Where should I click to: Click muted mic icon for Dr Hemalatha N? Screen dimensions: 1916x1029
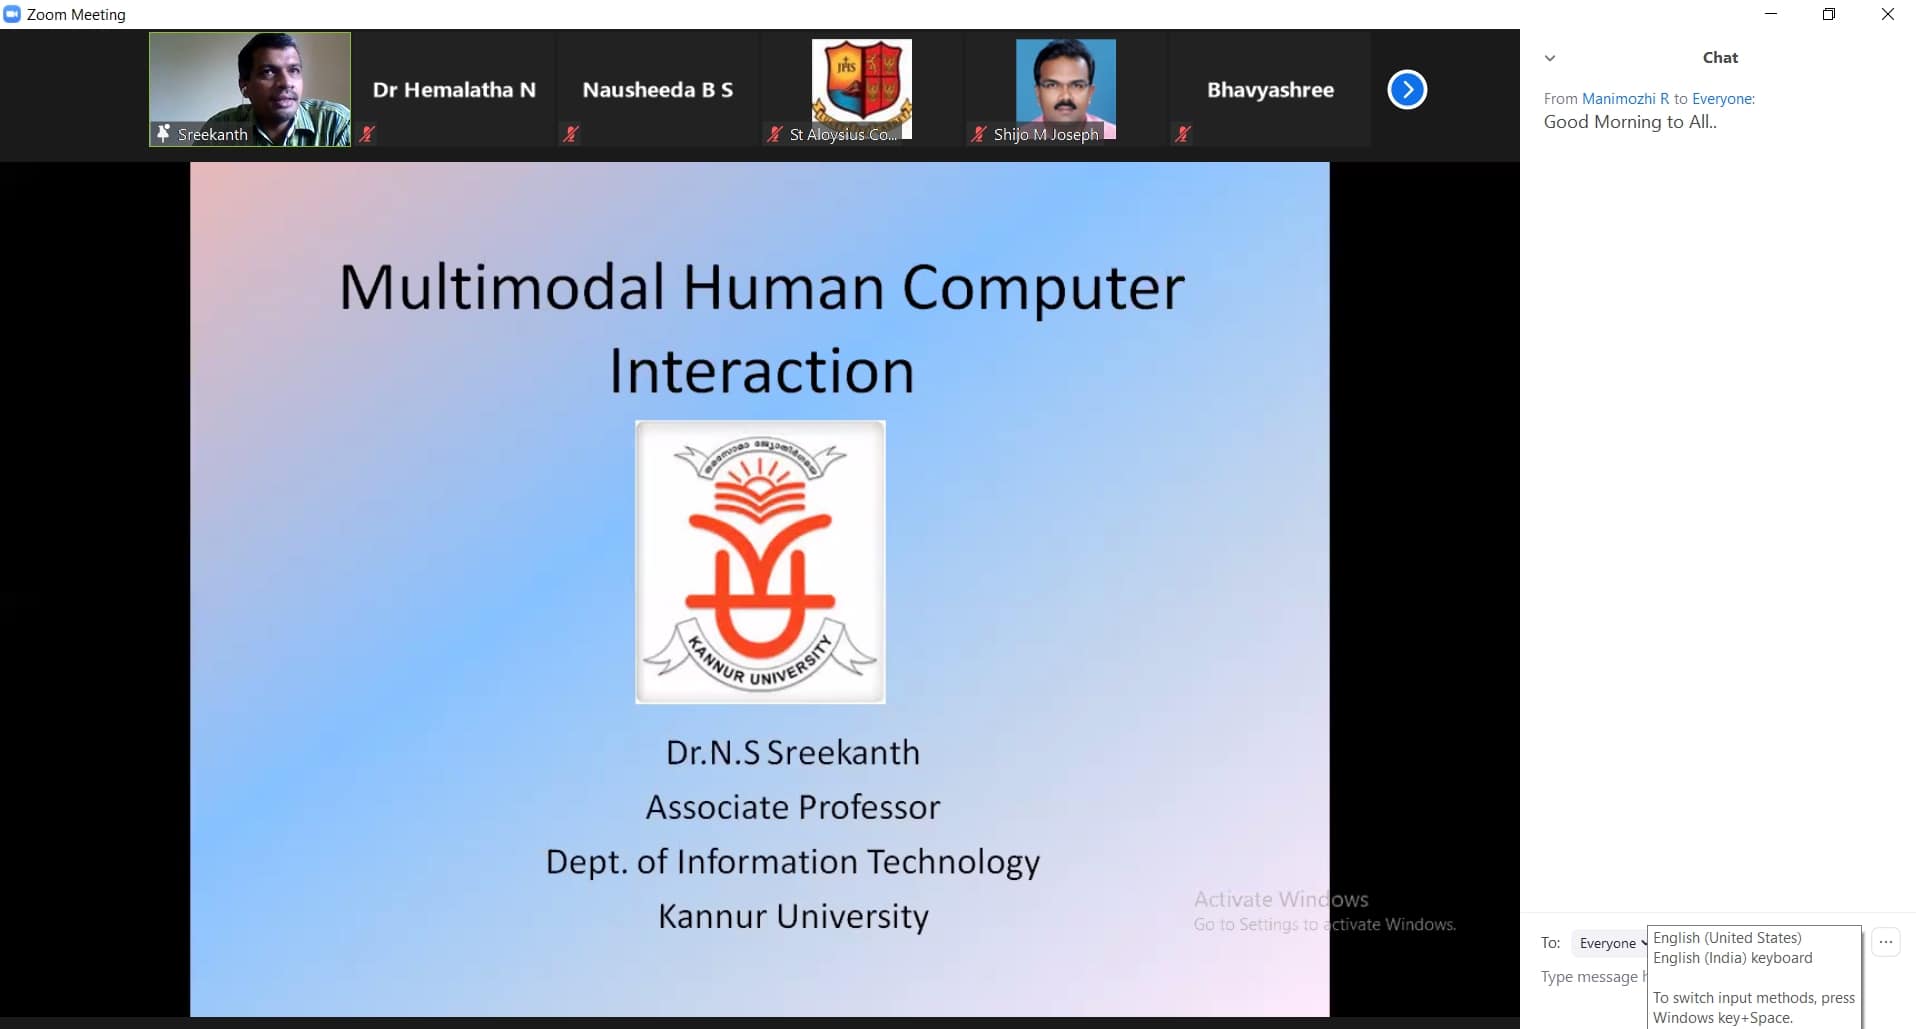[x=368, y=133]
